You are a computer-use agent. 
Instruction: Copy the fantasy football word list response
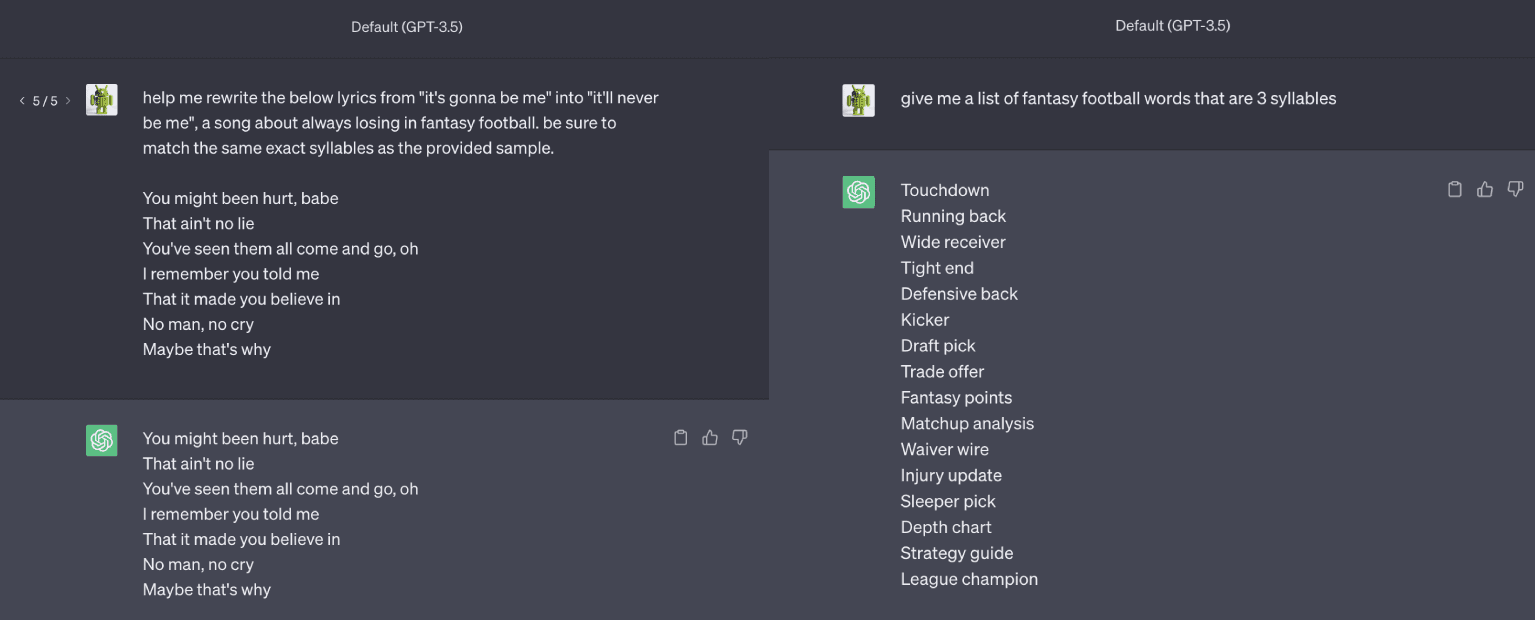click(x=1455, y=189)
